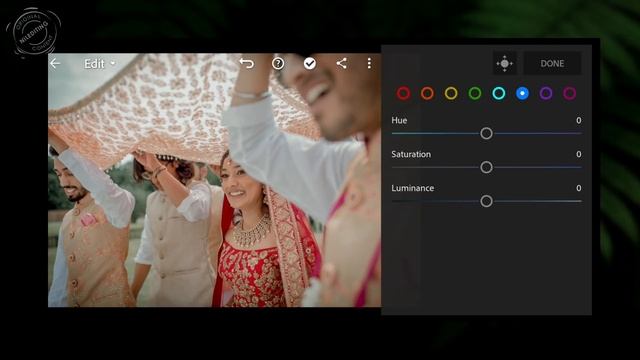The width and height of the screenshot is (640, 360).
Task: Open the help question mark icon
Action: (x=278, y=63)
